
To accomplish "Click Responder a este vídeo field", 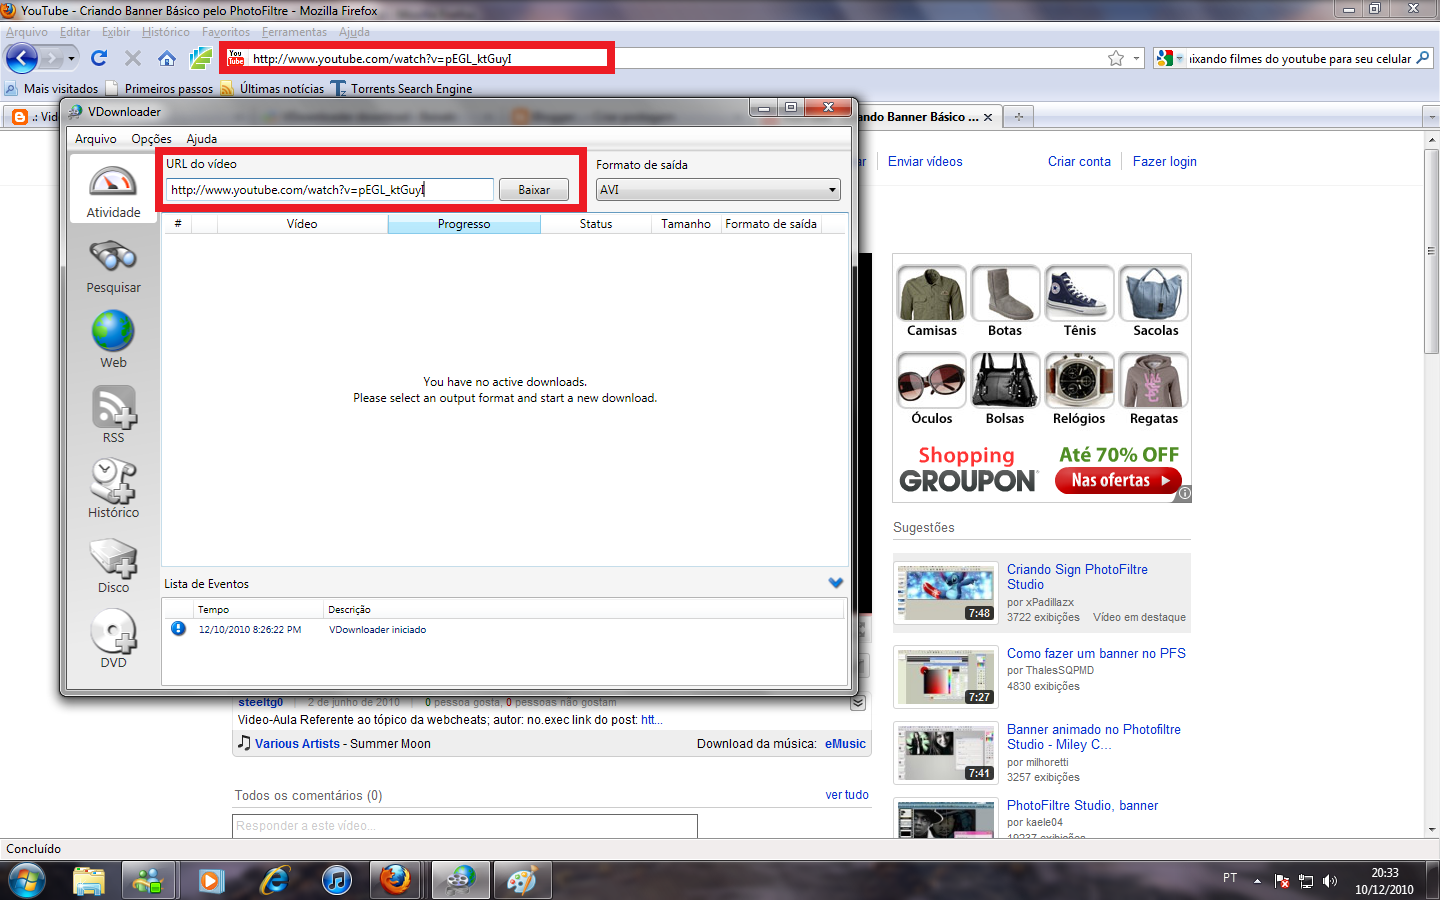I will point(465,826).
